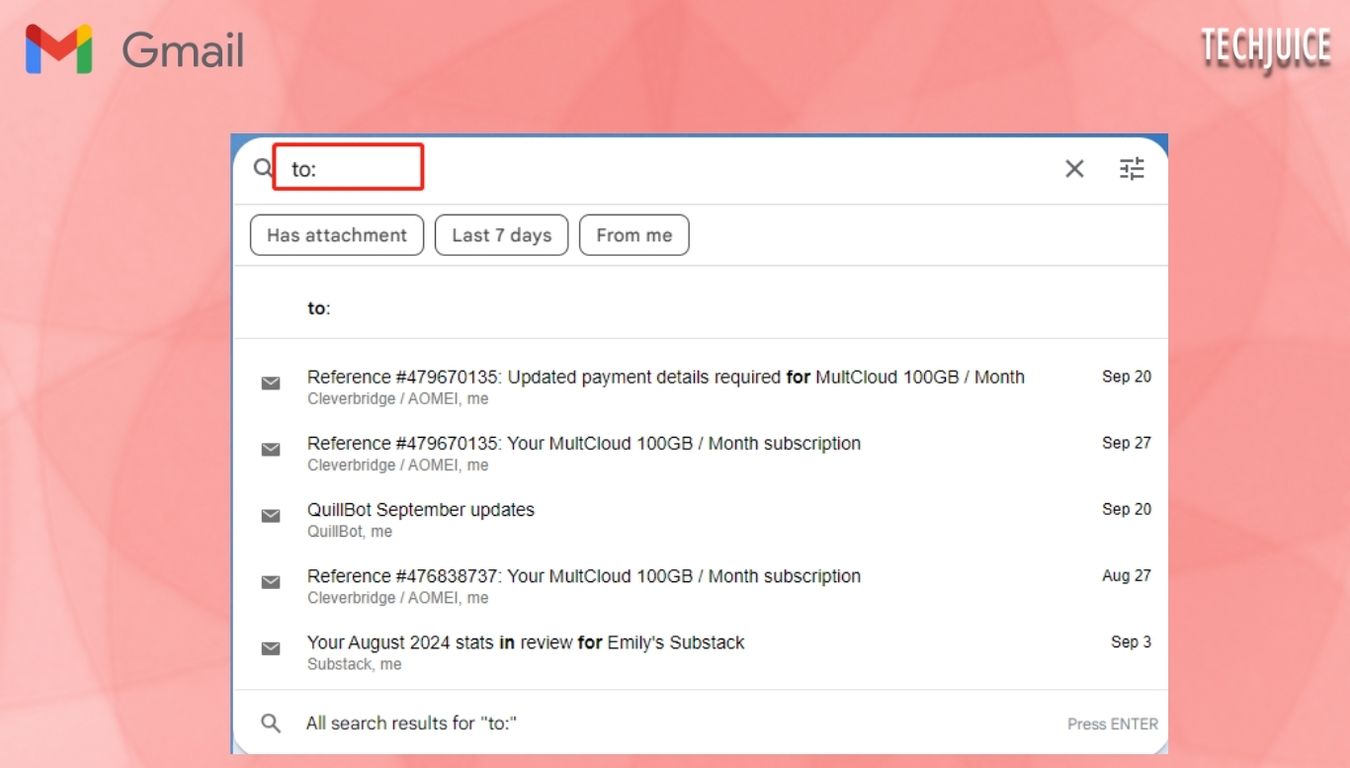Open the QuillBot September updates email
This screenshot has width=1350, height=768.
pos(420,509)
